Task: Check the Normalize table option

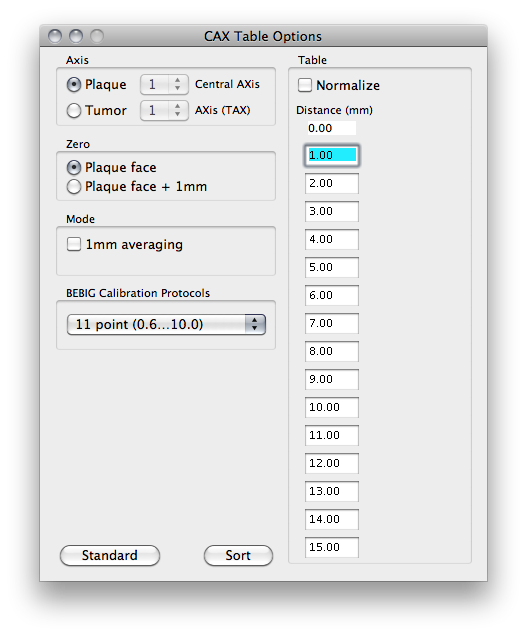Action: tap(305, 85)
